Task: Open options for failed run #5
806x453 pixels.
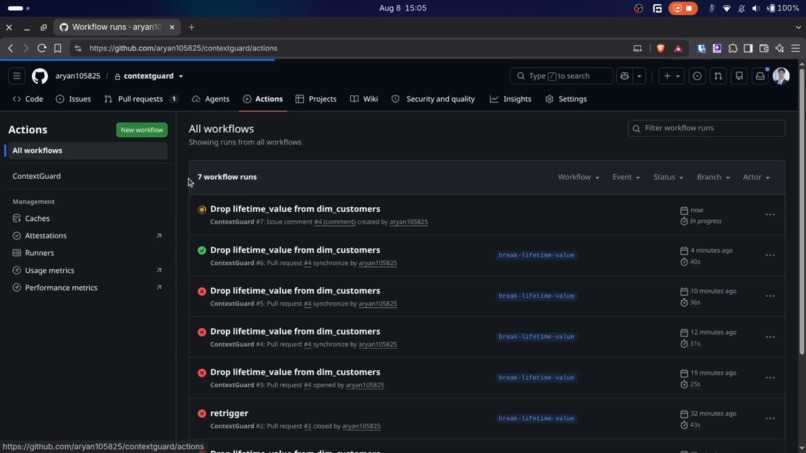Action: click(x=770, y=296)
